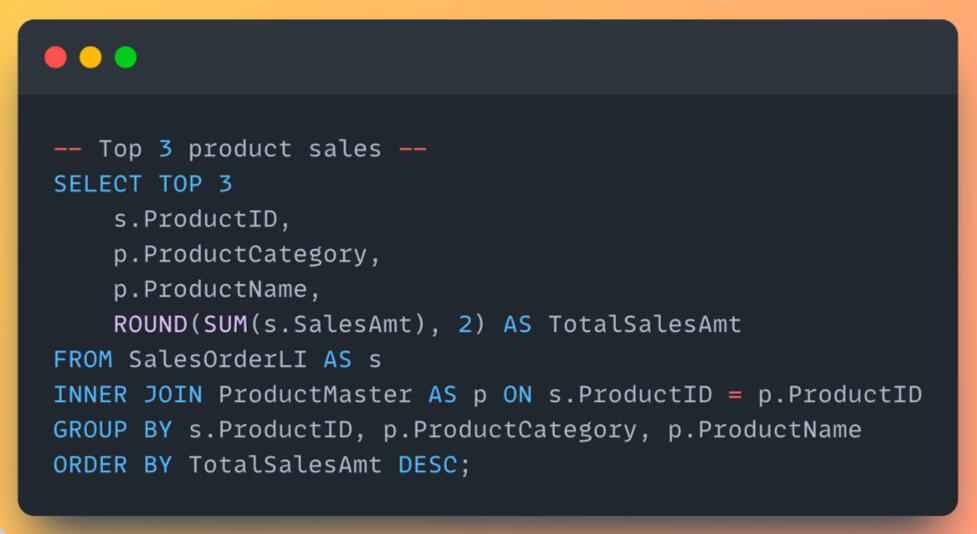977x534 pixels.
Task: Click the ON keyword in the join
Action: click(518, 394)
